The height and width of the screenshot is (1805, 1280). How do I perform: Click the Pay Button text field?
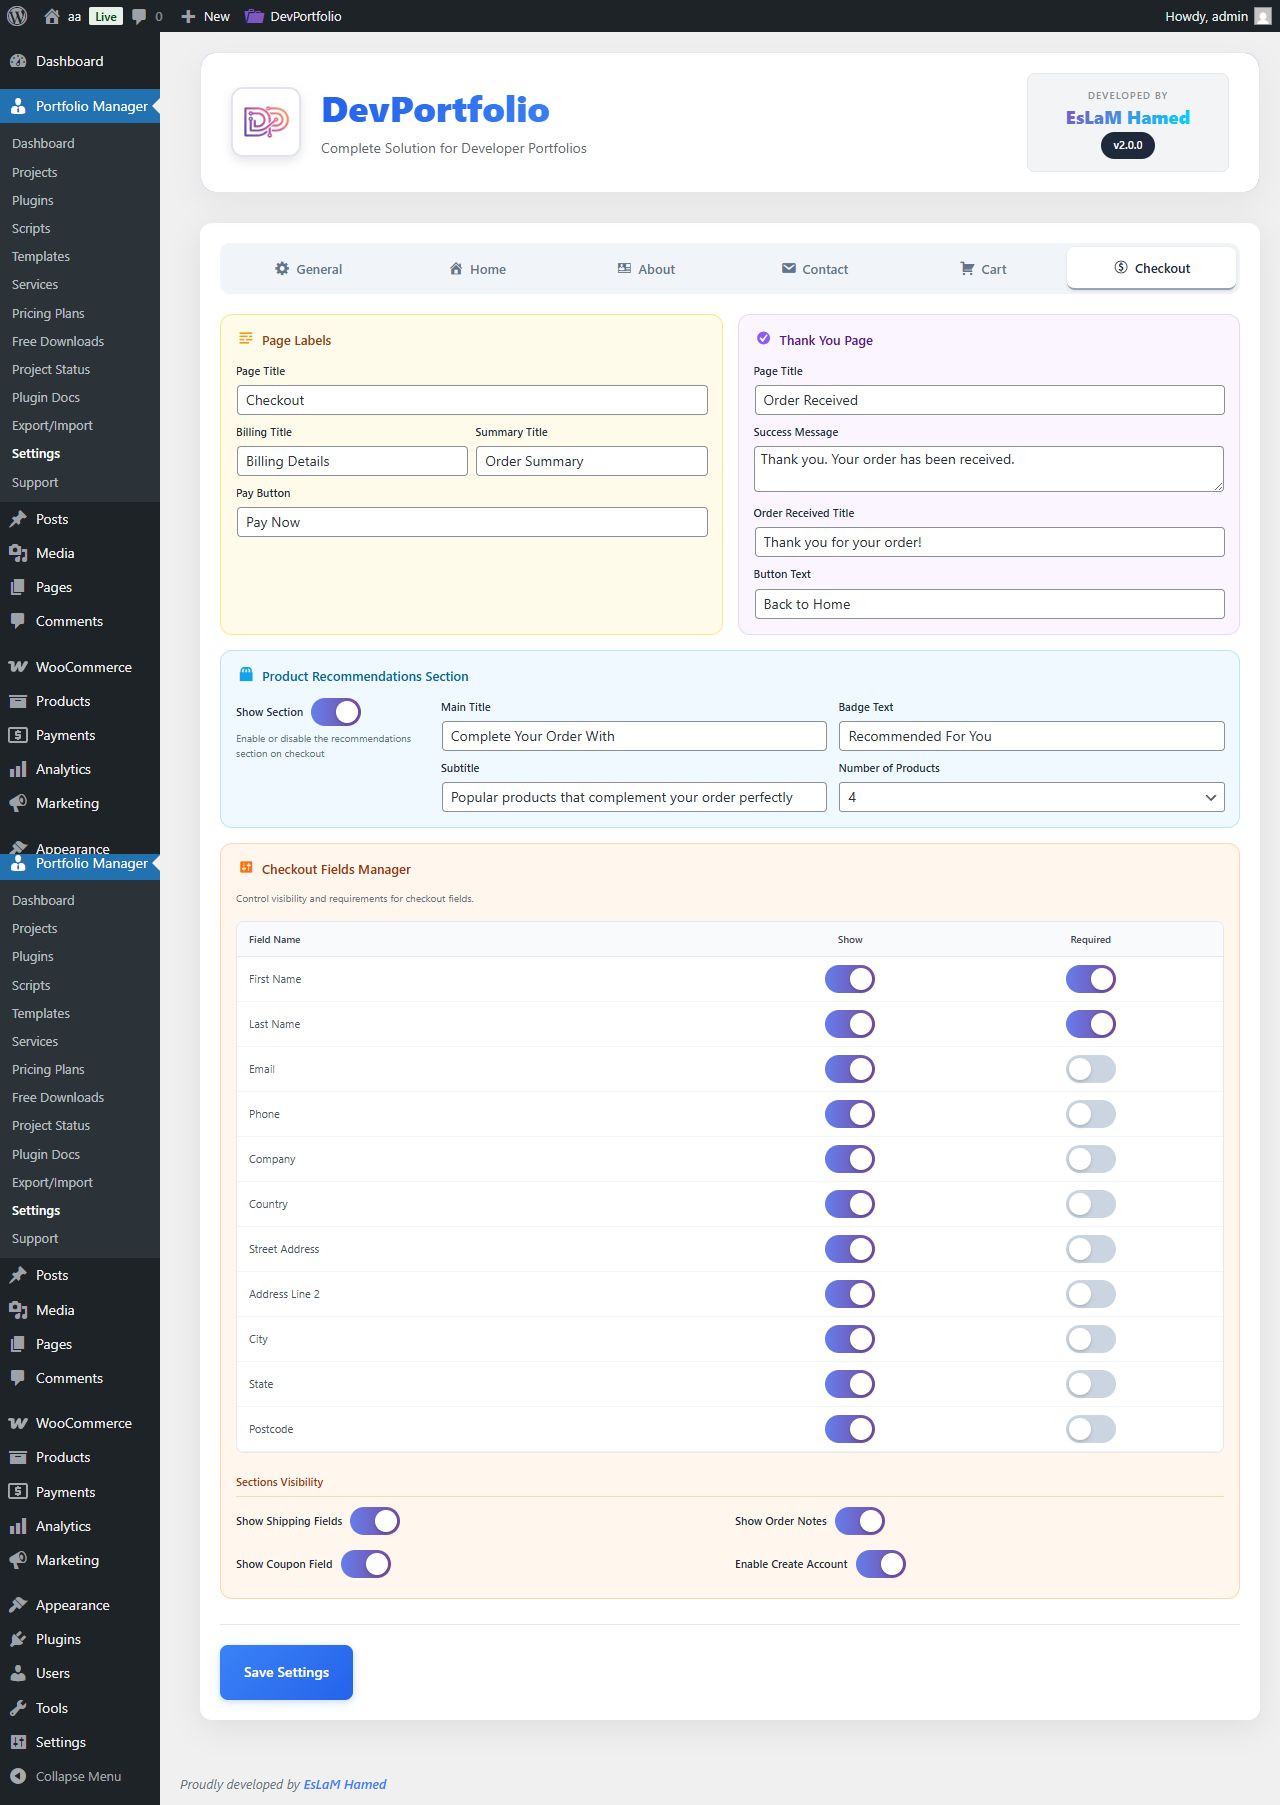[472, 522]
